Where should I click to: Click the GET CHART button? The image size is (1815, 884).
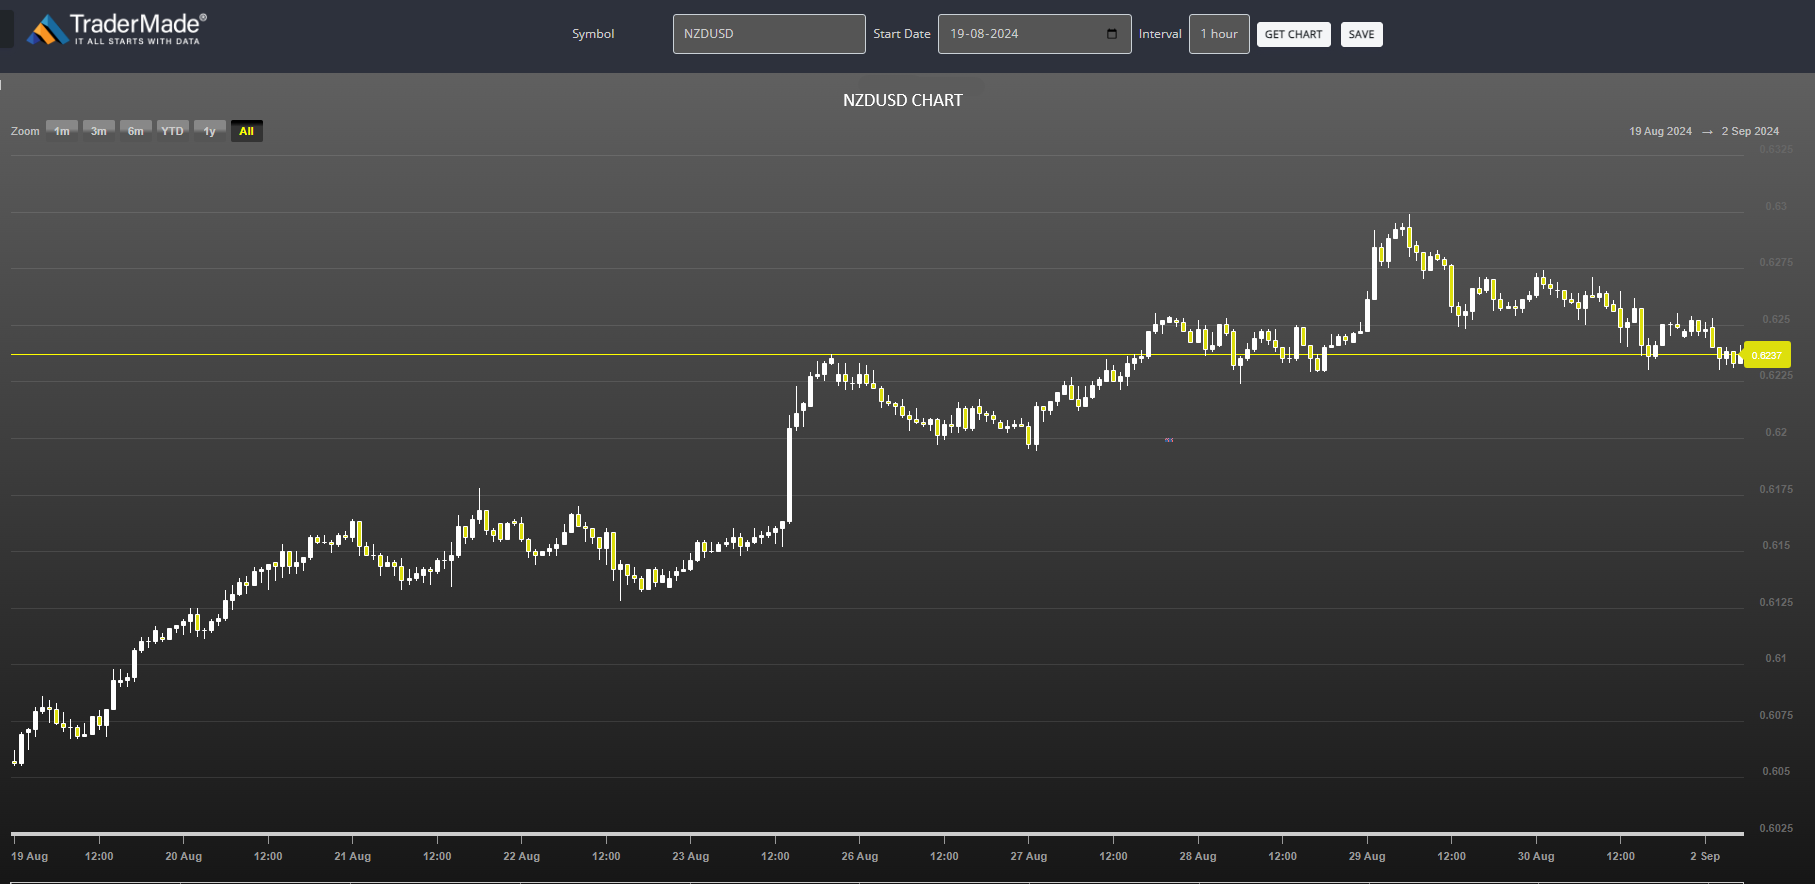pyautogui.click(x=1293, y=34)
